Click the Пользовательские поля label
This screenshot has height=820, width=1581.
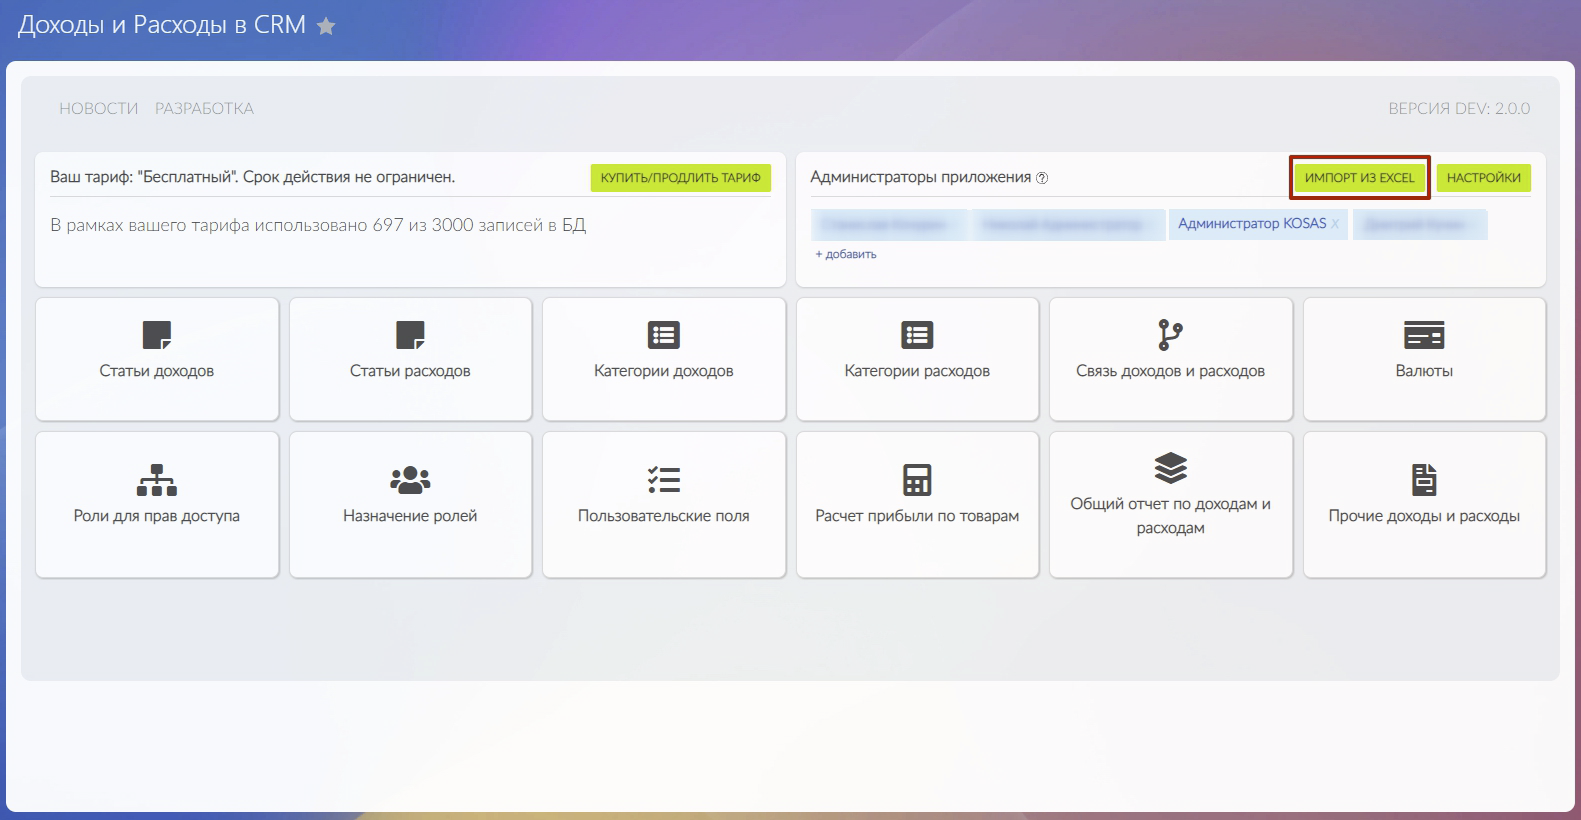point(664,516)
